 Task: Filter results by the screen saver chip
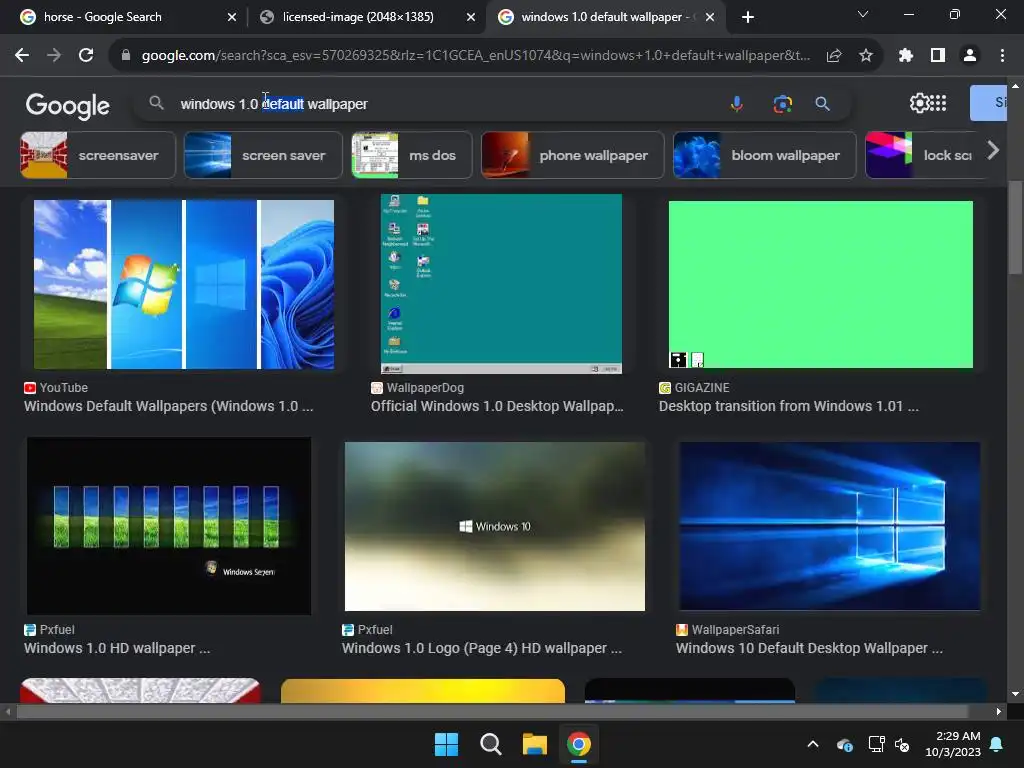coord(263,155)
